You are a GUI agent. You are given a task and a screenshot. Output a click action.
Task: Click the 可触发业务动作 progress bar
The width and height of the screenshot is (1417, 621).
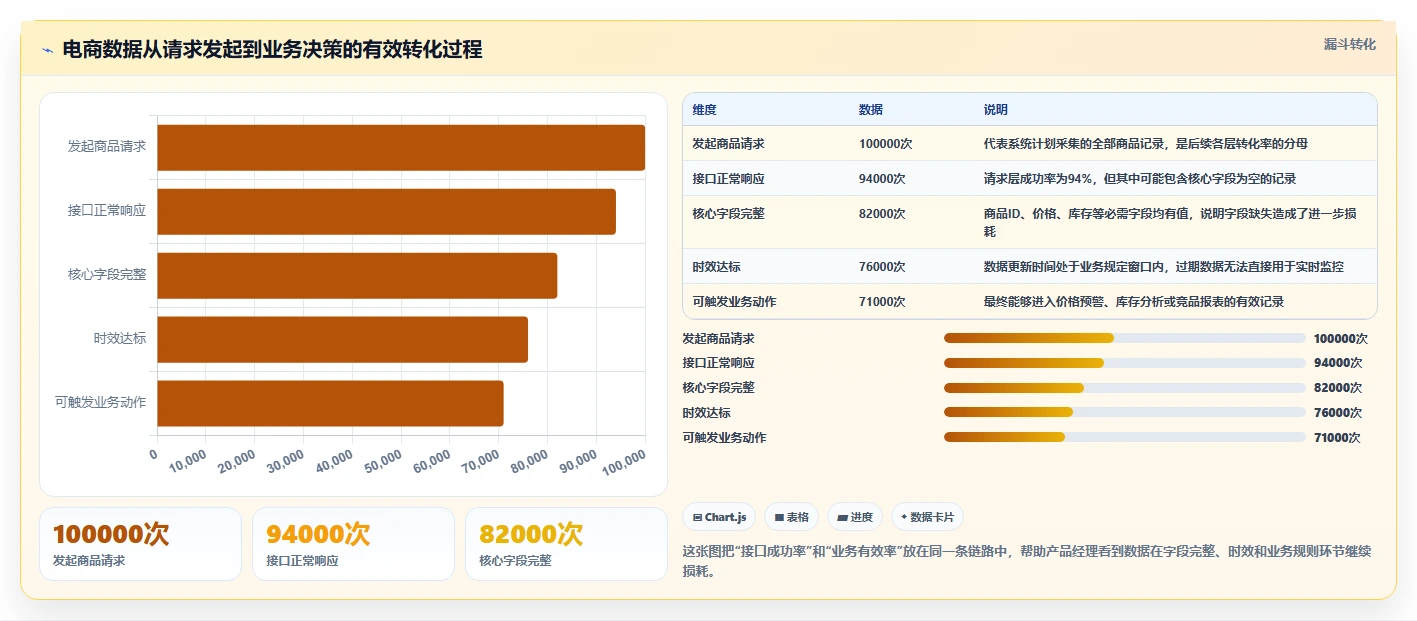[x=1125, y=437]
